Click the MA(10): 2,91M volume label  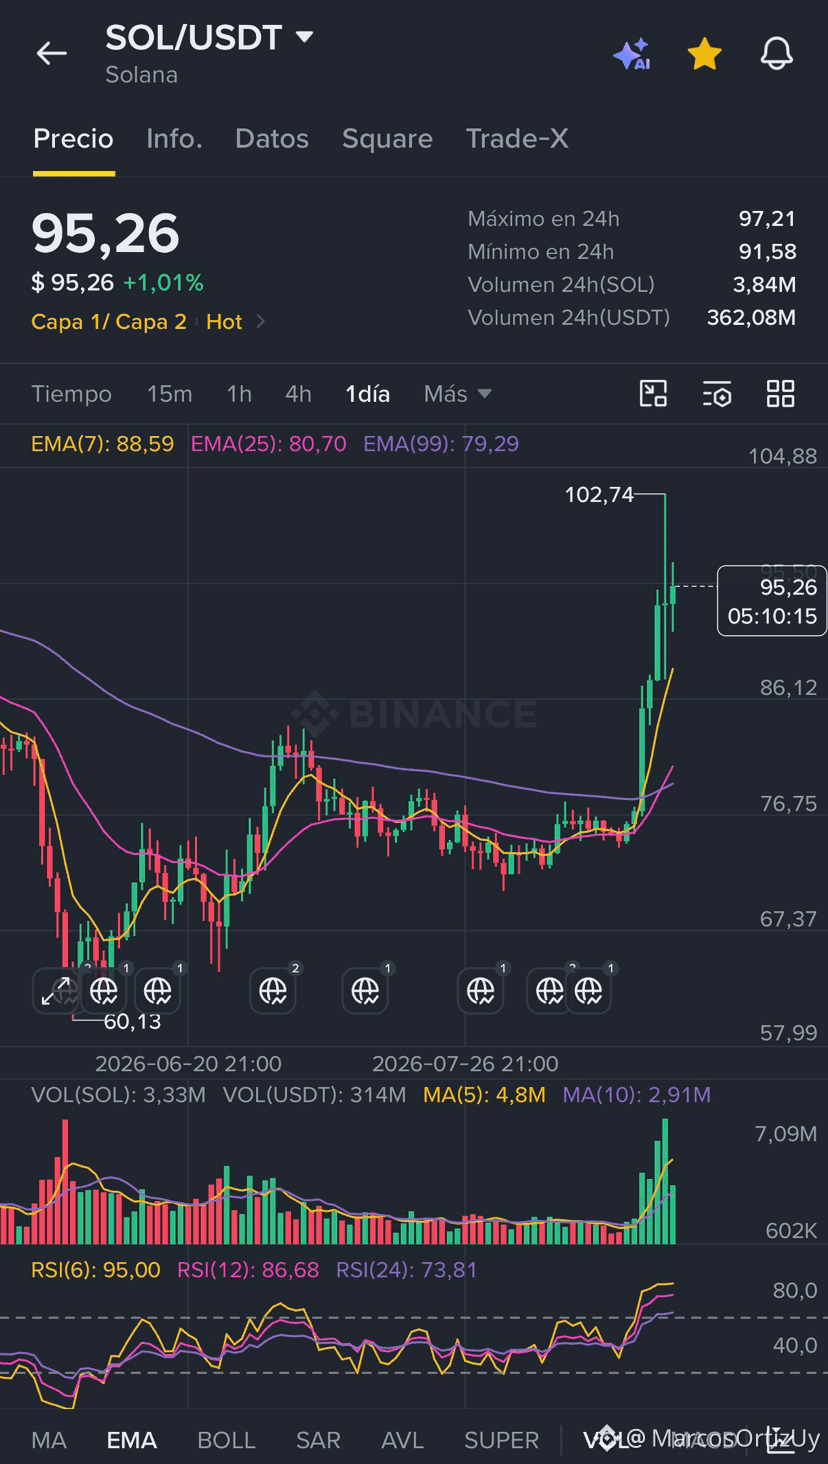(x=637, y=1095)
